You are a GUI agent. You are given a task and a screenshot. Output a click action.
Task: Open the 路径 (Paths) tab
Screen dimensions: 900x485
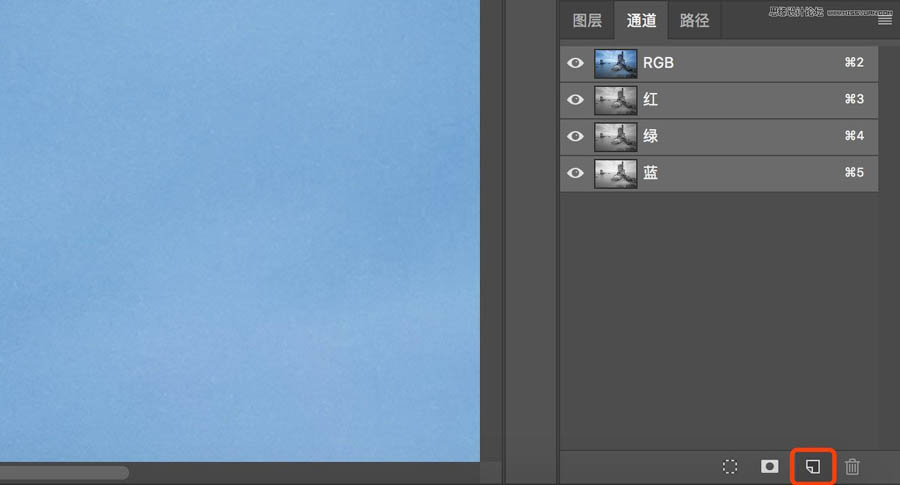tap(695, 21)
